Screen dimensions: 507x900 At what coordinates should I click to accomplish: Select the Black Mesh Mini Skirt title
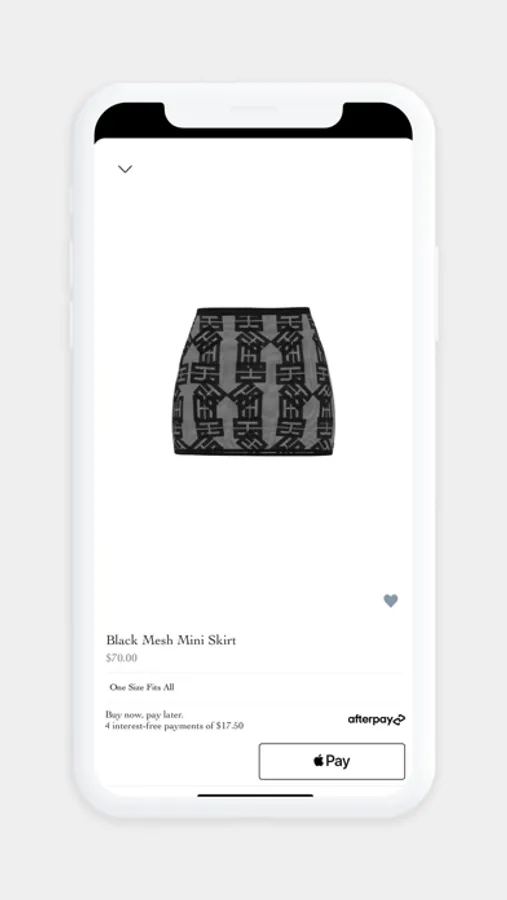pos(171,640)
